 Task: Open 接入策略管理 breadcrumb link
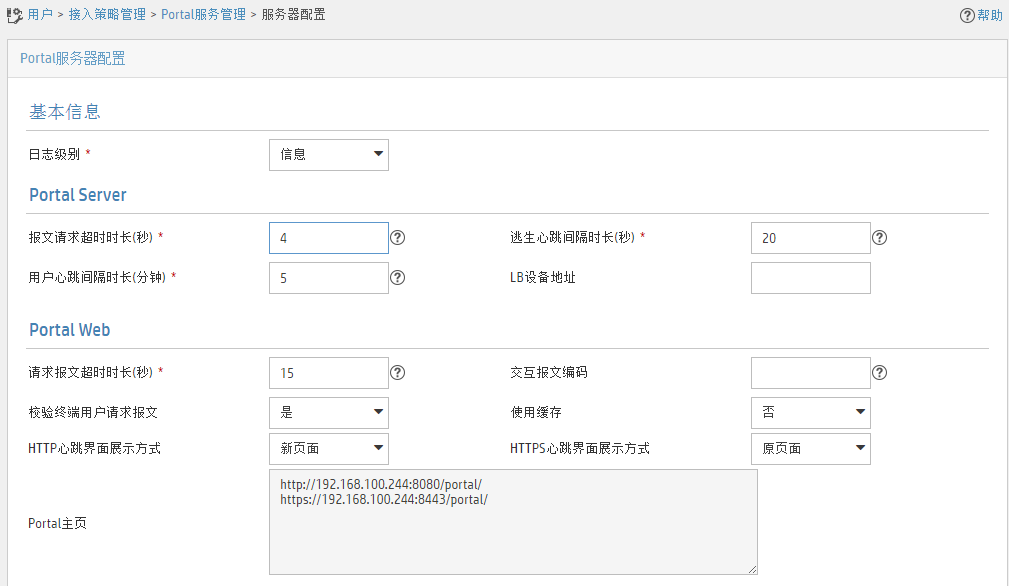pyautogui.click(x=107, y=14)
